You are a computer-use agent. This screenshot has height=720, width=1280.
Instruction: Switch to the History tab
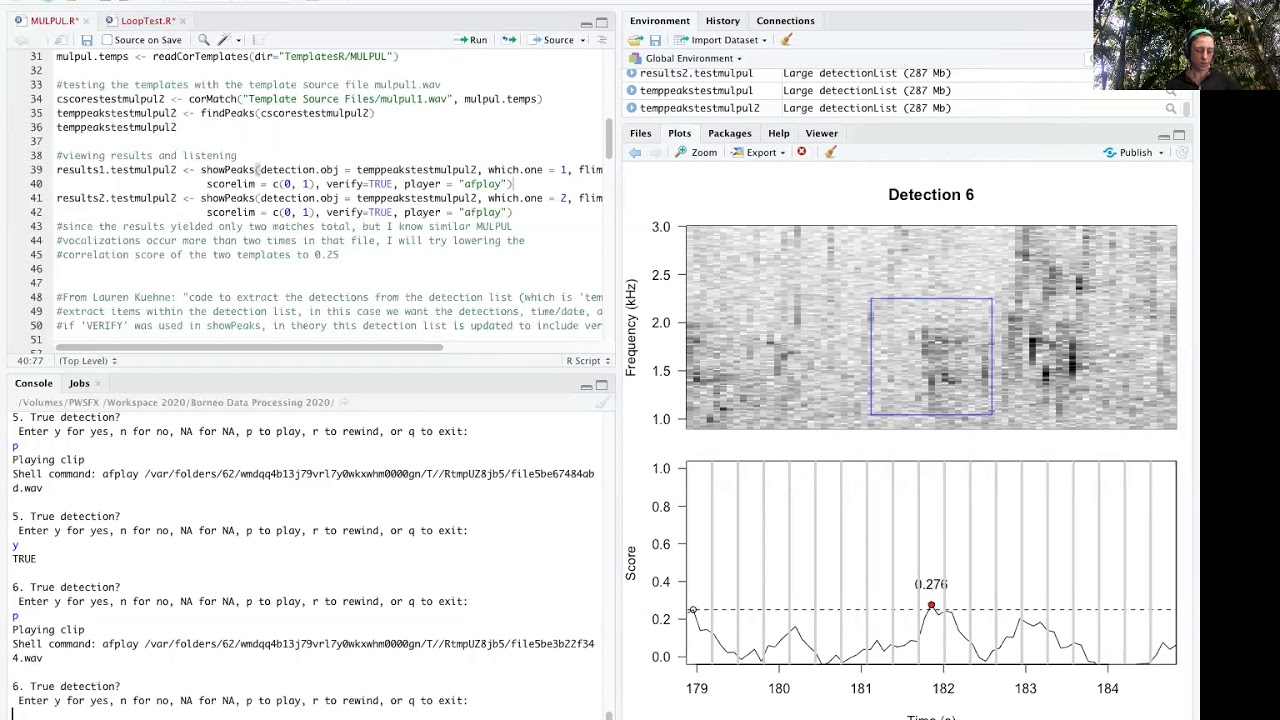click(722, 20)
